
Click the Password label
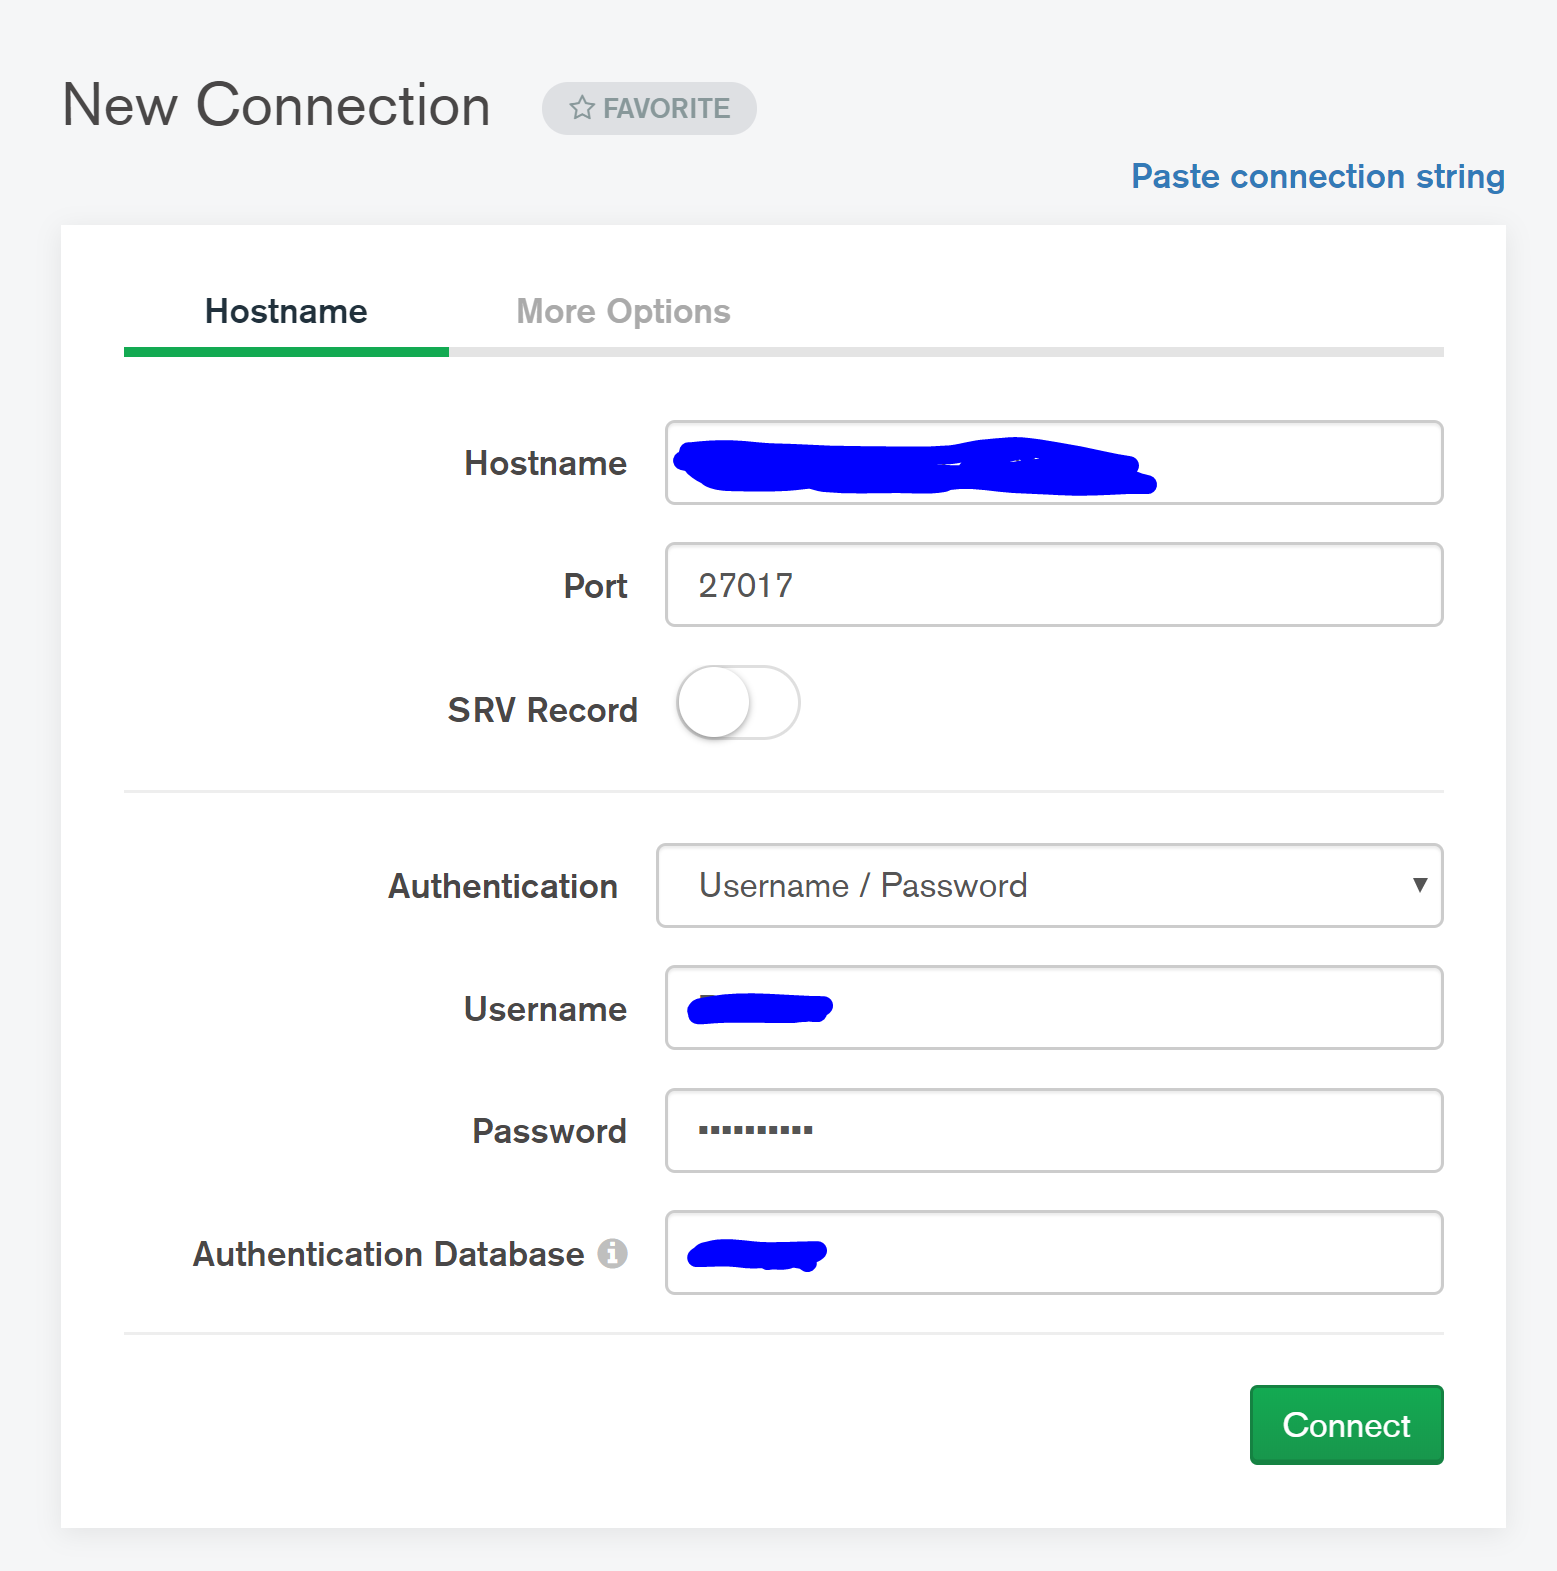[x=549, y=1131]
